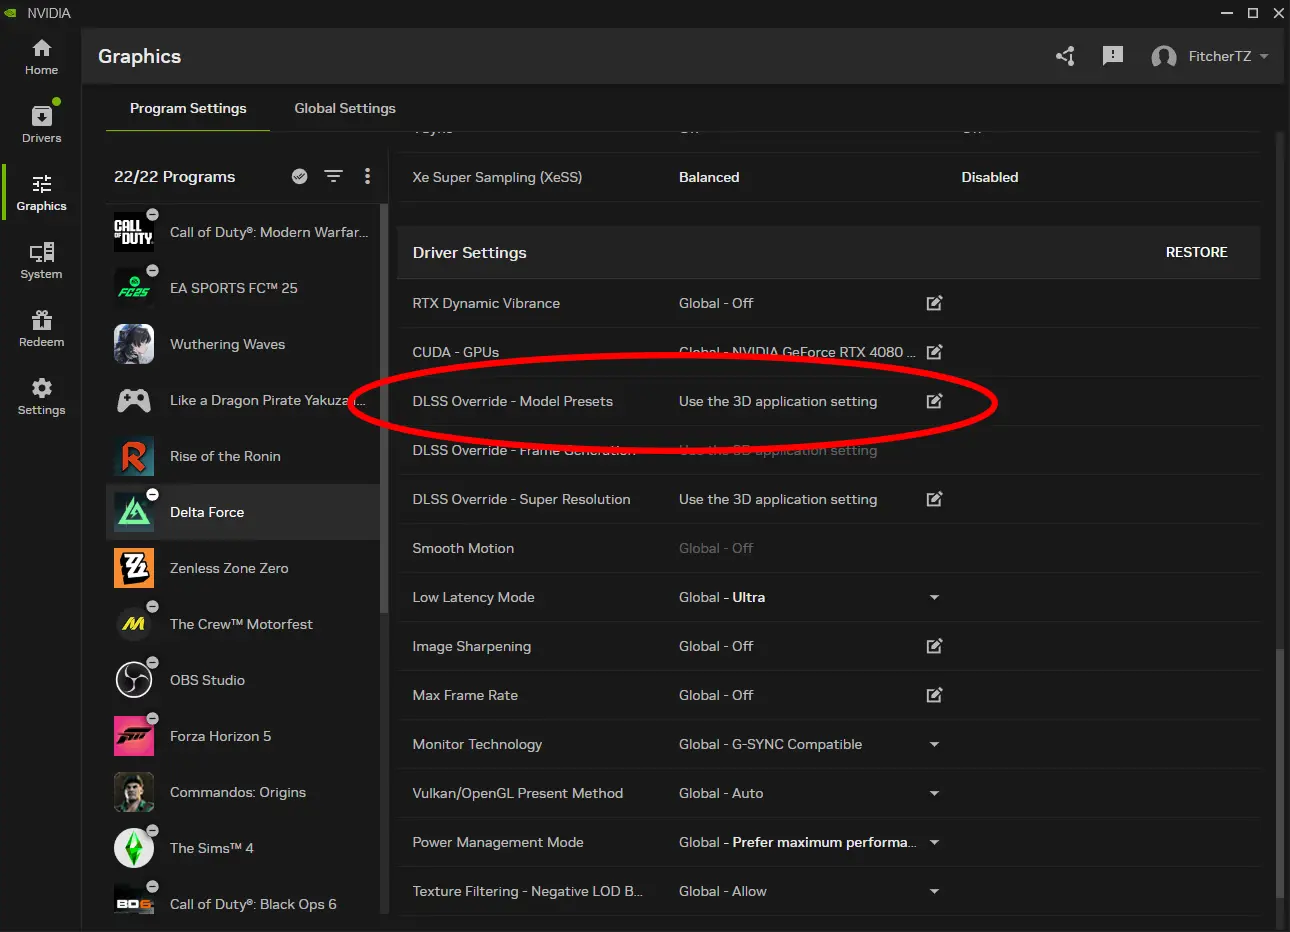Click the Xe Super Sampling Balanced value

[709, 177]
